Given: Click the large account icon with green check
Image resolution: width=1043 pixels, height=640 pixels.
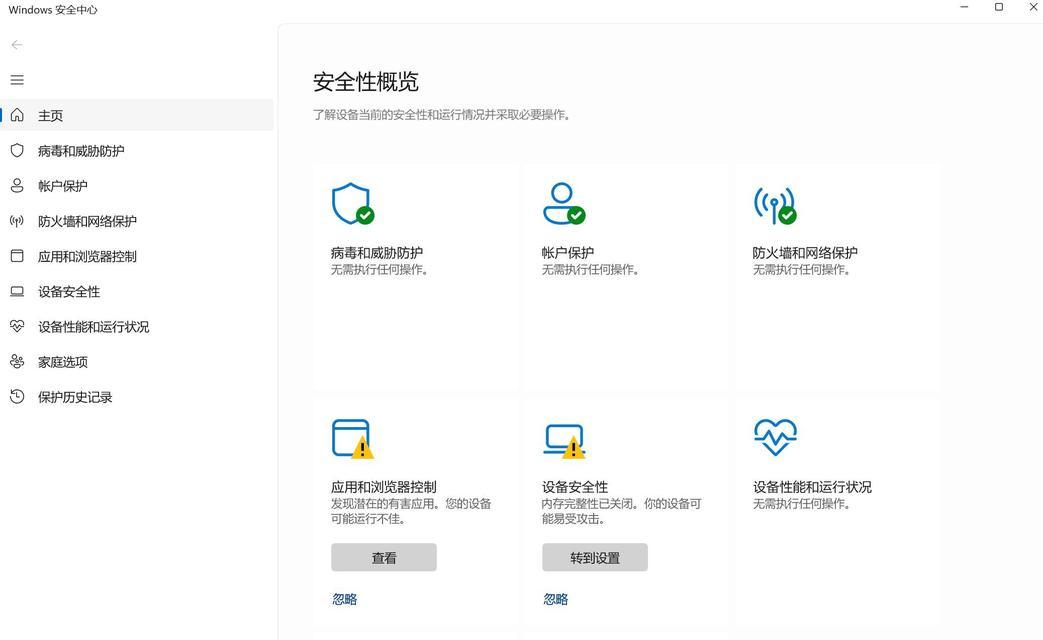Looking at the screenshot, I should pos(563,204).
